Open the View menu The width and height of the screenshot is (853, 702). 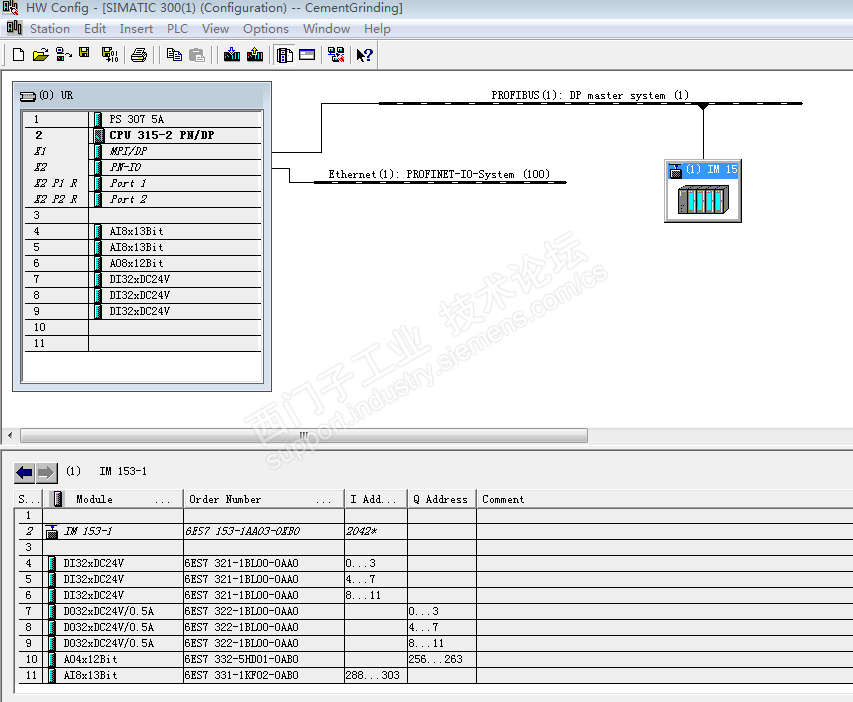coord(215,28)
